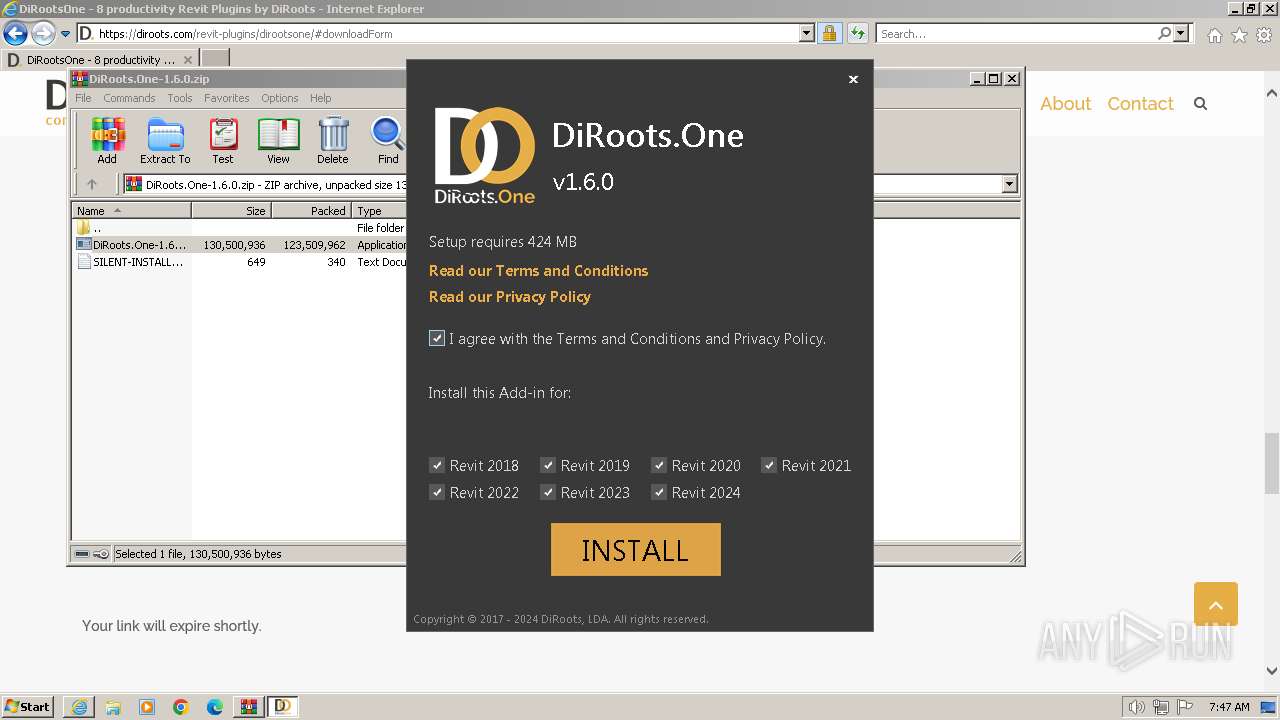1280x720 pixels.
Task: Open a new tab in Internet Explorer
Action: 215,59
